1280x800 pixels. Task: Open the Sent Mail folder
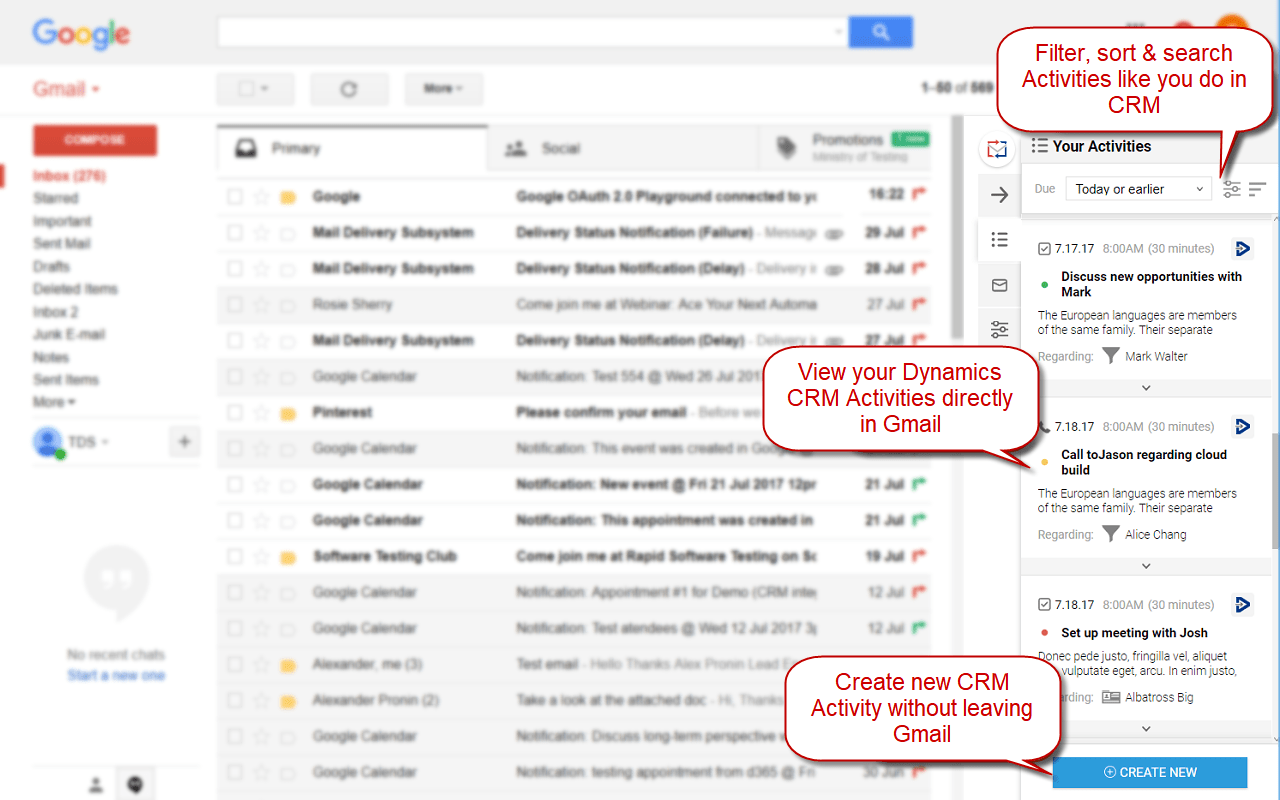62,243
